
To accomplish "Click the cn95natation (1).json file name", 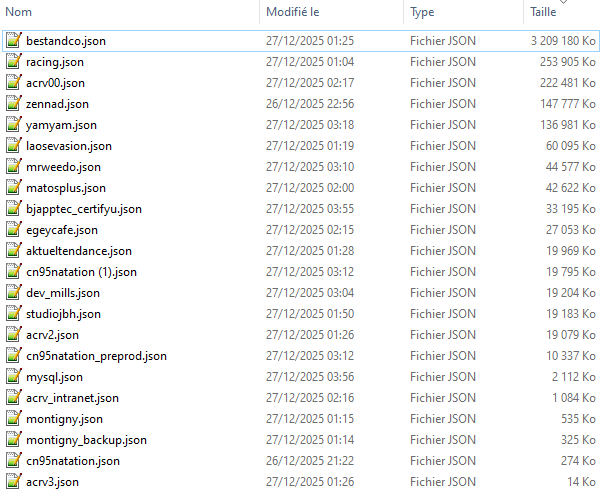I will 82,272.
